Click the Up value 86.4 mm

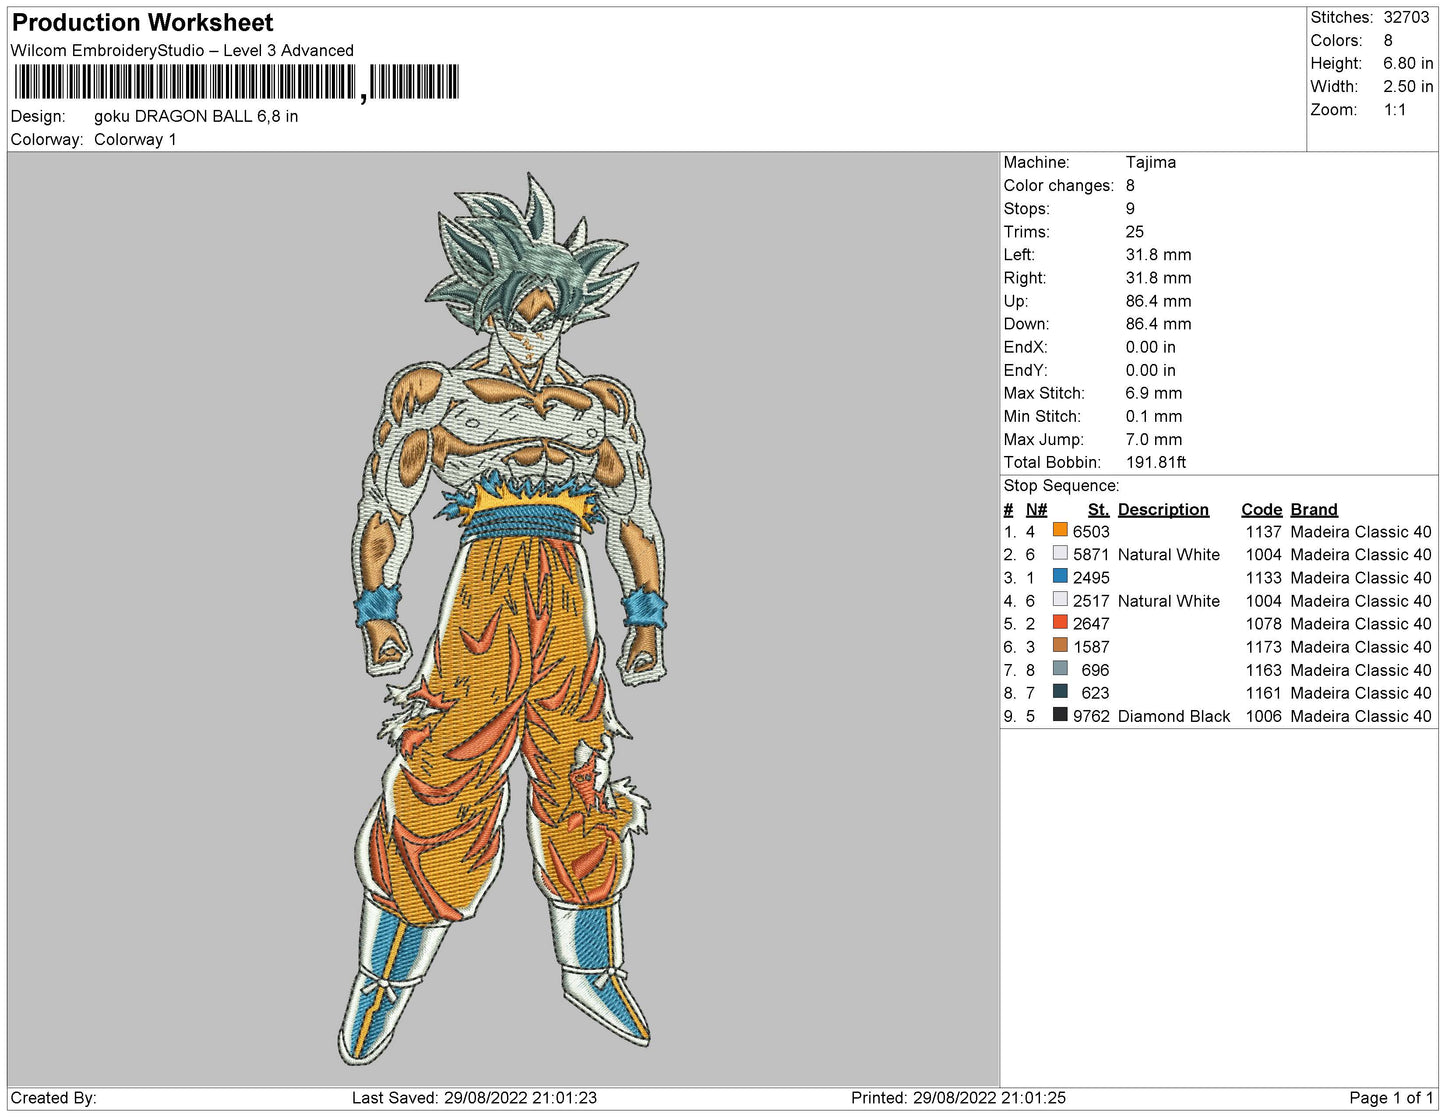click(1158, 301)
